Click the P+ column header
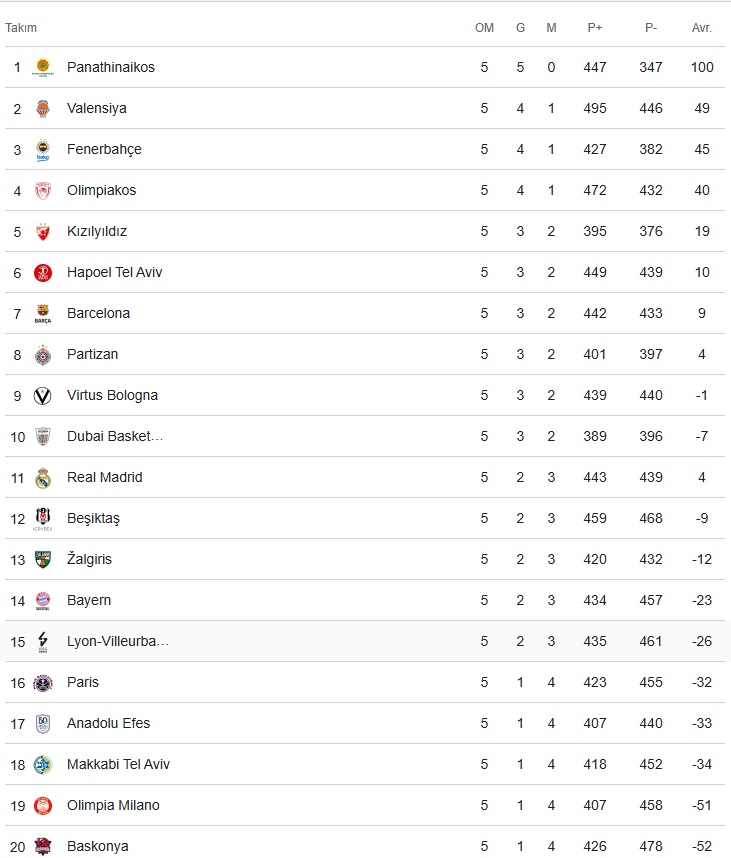 [595, 28]
